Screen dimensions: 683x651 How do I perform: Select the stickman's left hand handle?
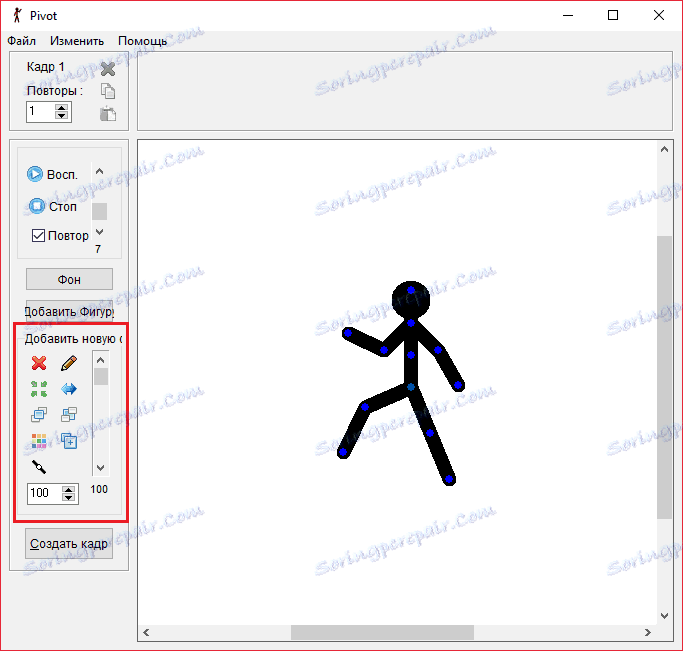347,333
